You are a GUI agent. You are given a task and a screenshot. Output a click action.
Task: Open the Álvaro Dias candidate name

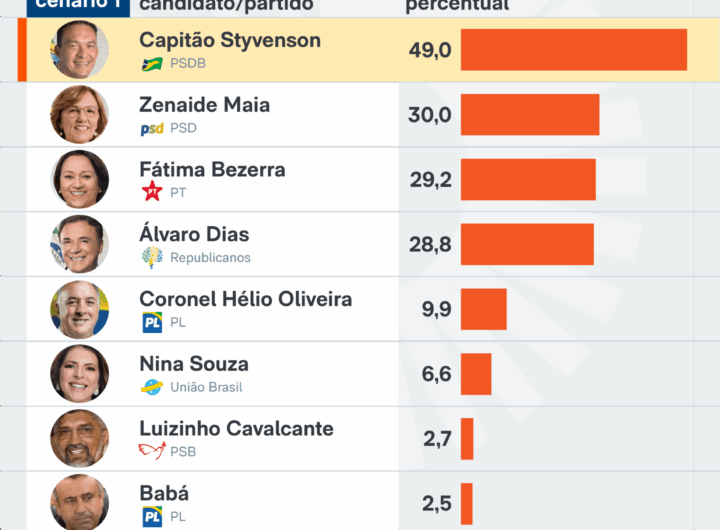(194, 235)
